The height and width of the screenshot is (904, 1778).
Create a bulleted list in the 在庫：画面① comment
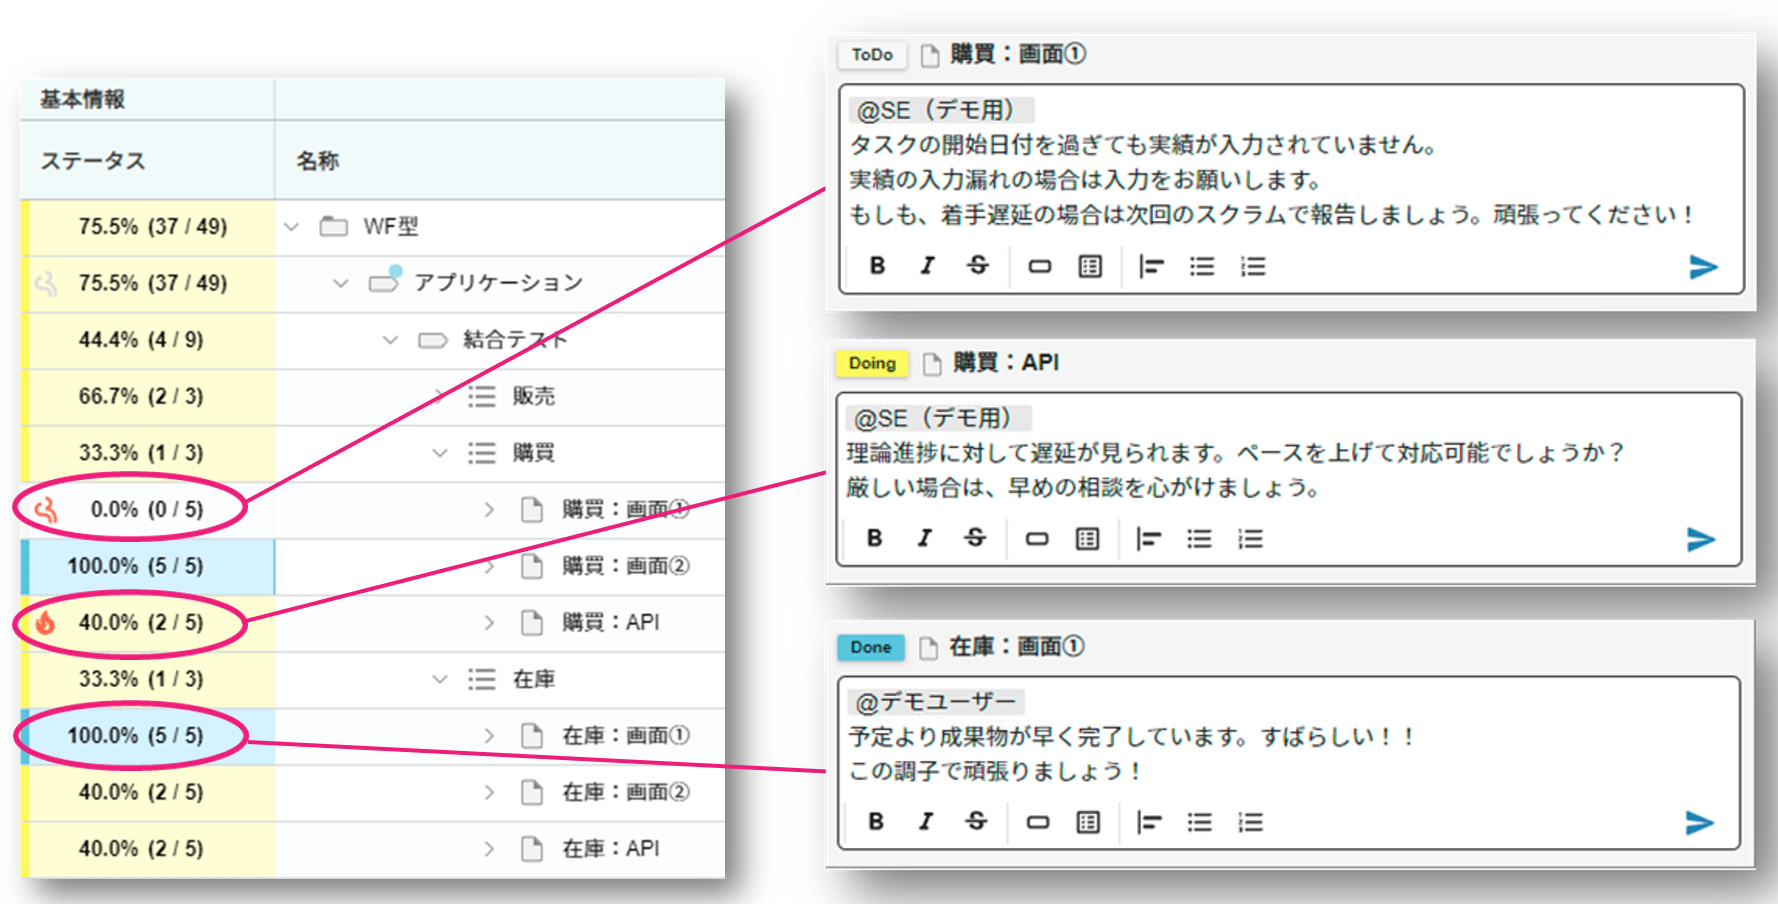point(1199,822)
